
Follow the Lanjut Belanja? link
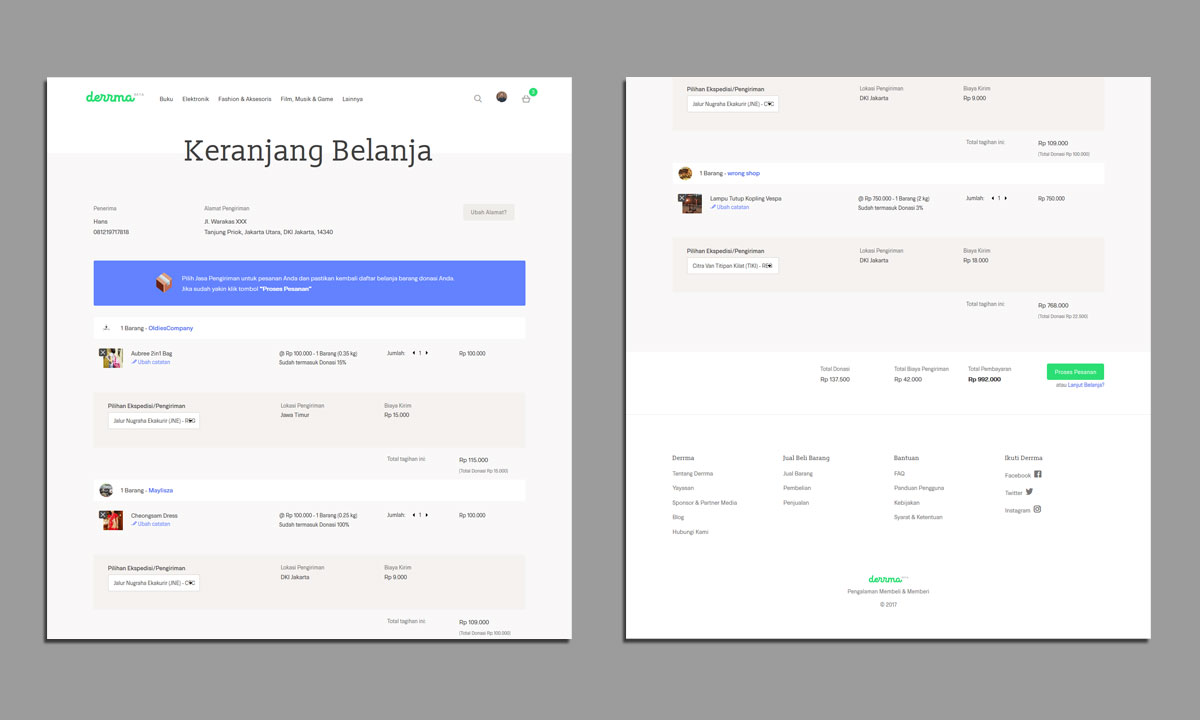[1086, 385]
